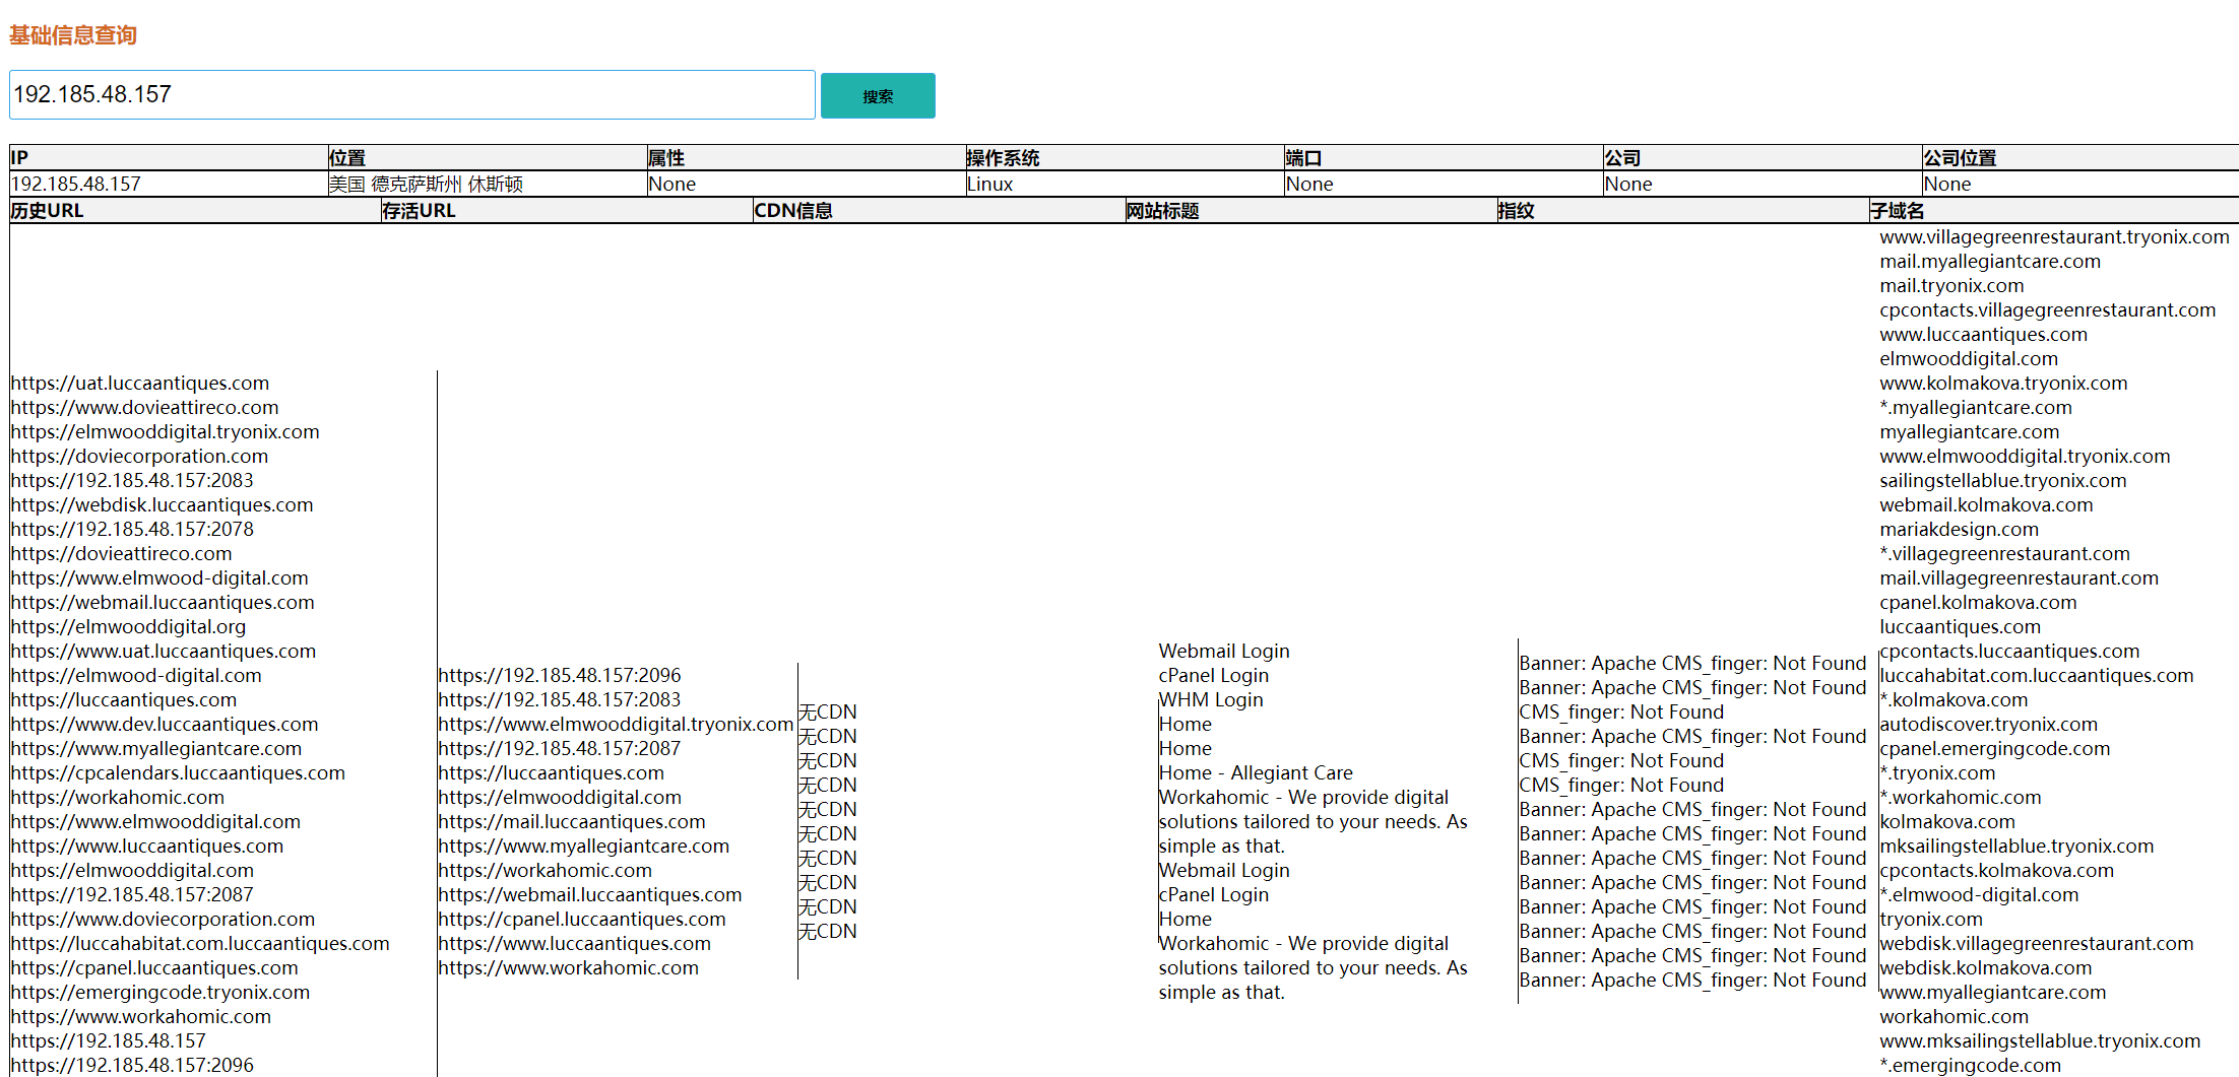This screenshot has width=2239, height=1077.
Task: Click alive URL https://cpanel.luccaantiques.com
Action: click(x=582, y=919)
